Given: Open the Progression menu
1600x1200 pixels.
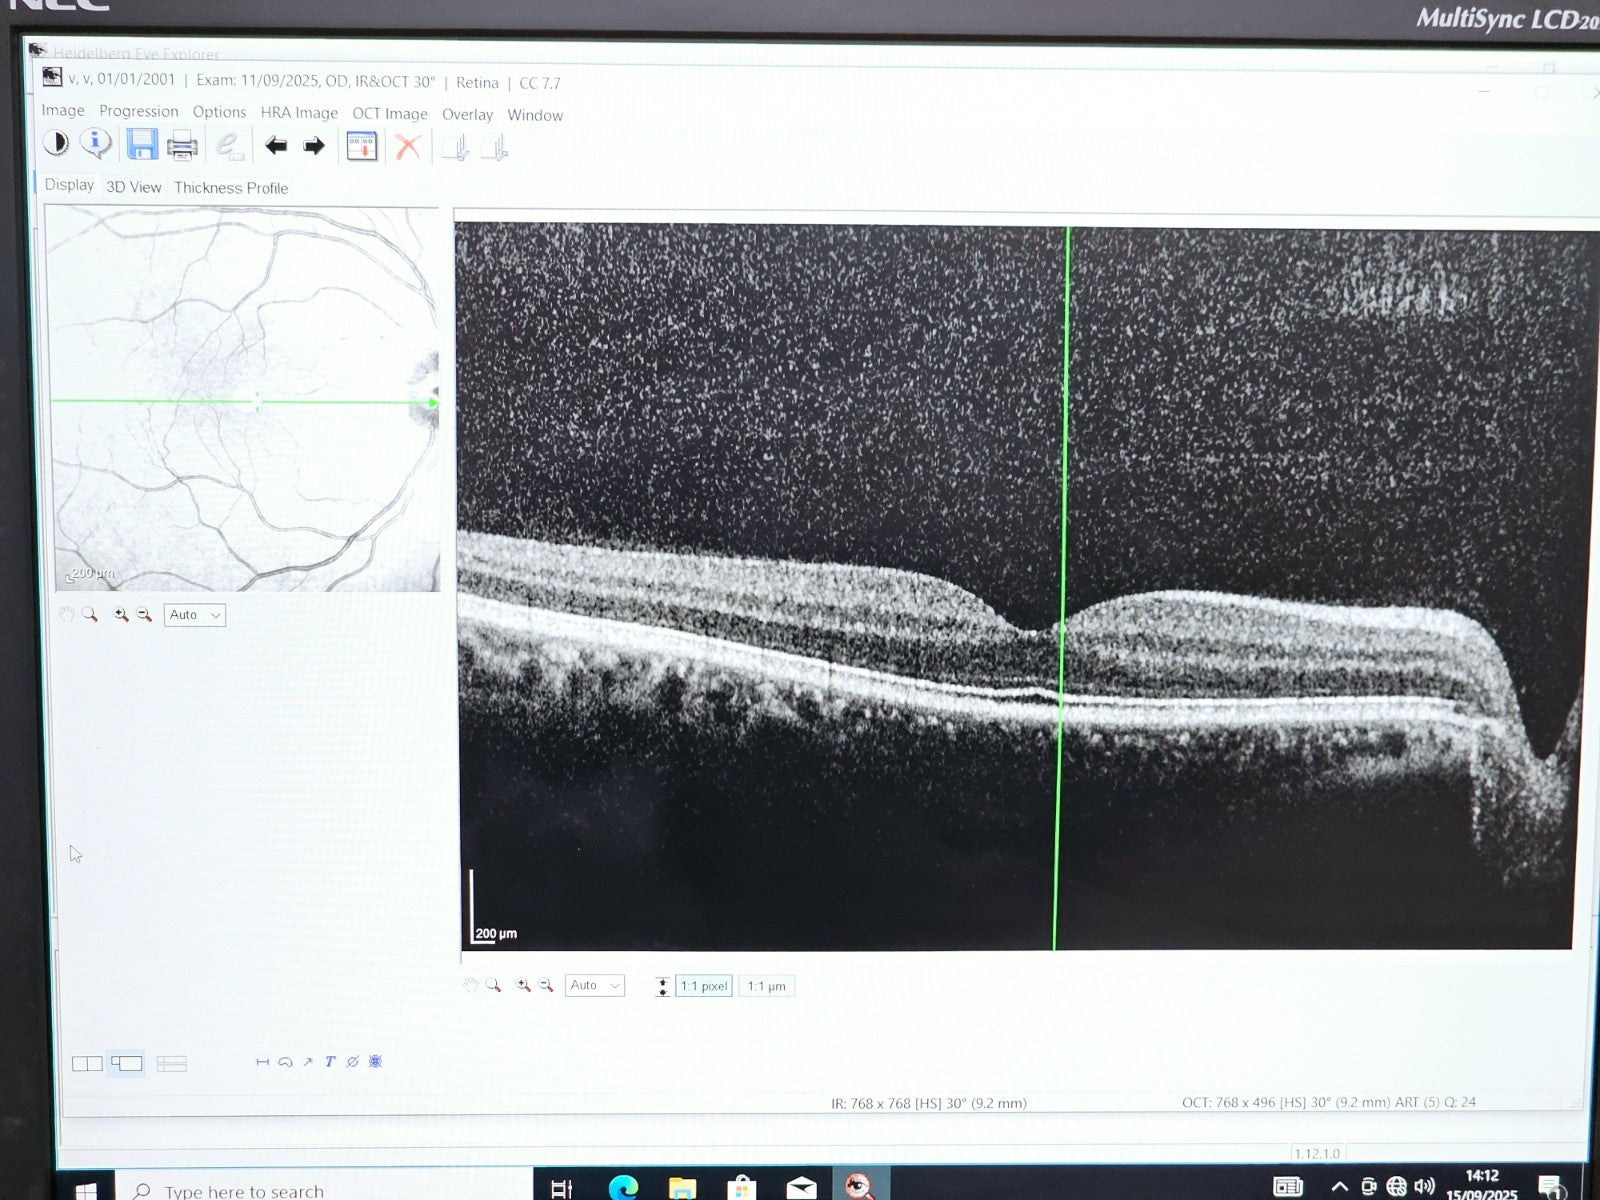Looking at the screenshot, I should (x=139, y=111).
